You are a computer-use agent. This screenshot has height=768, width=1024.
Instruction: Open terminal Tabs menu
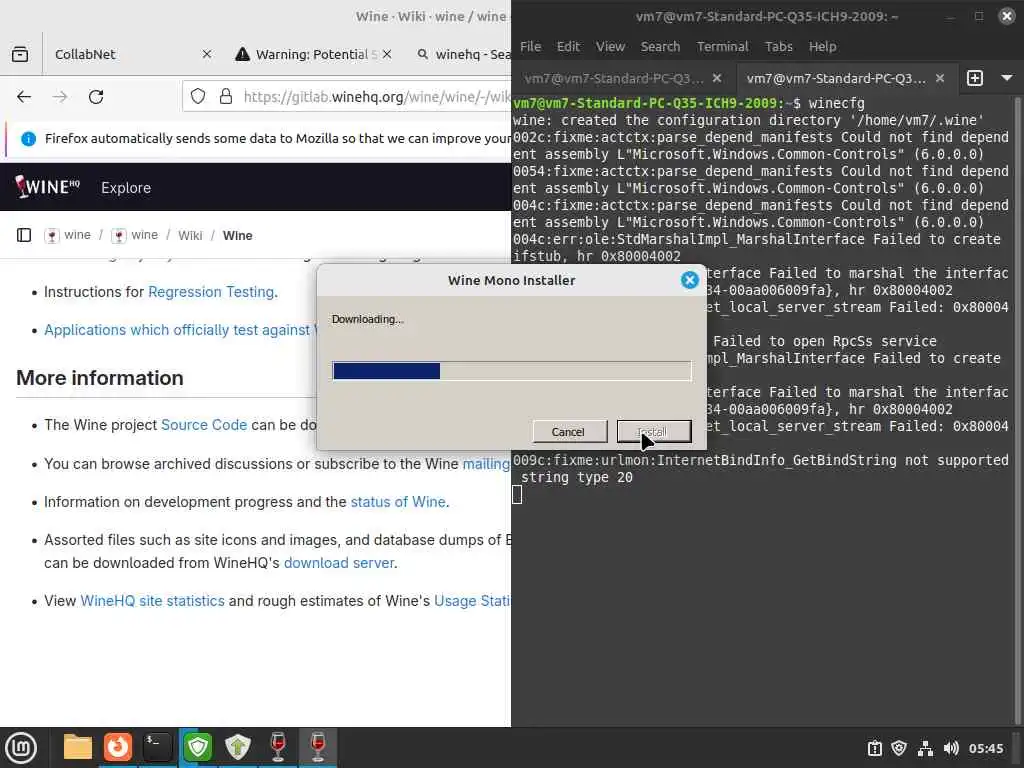[x=778, y=46]
